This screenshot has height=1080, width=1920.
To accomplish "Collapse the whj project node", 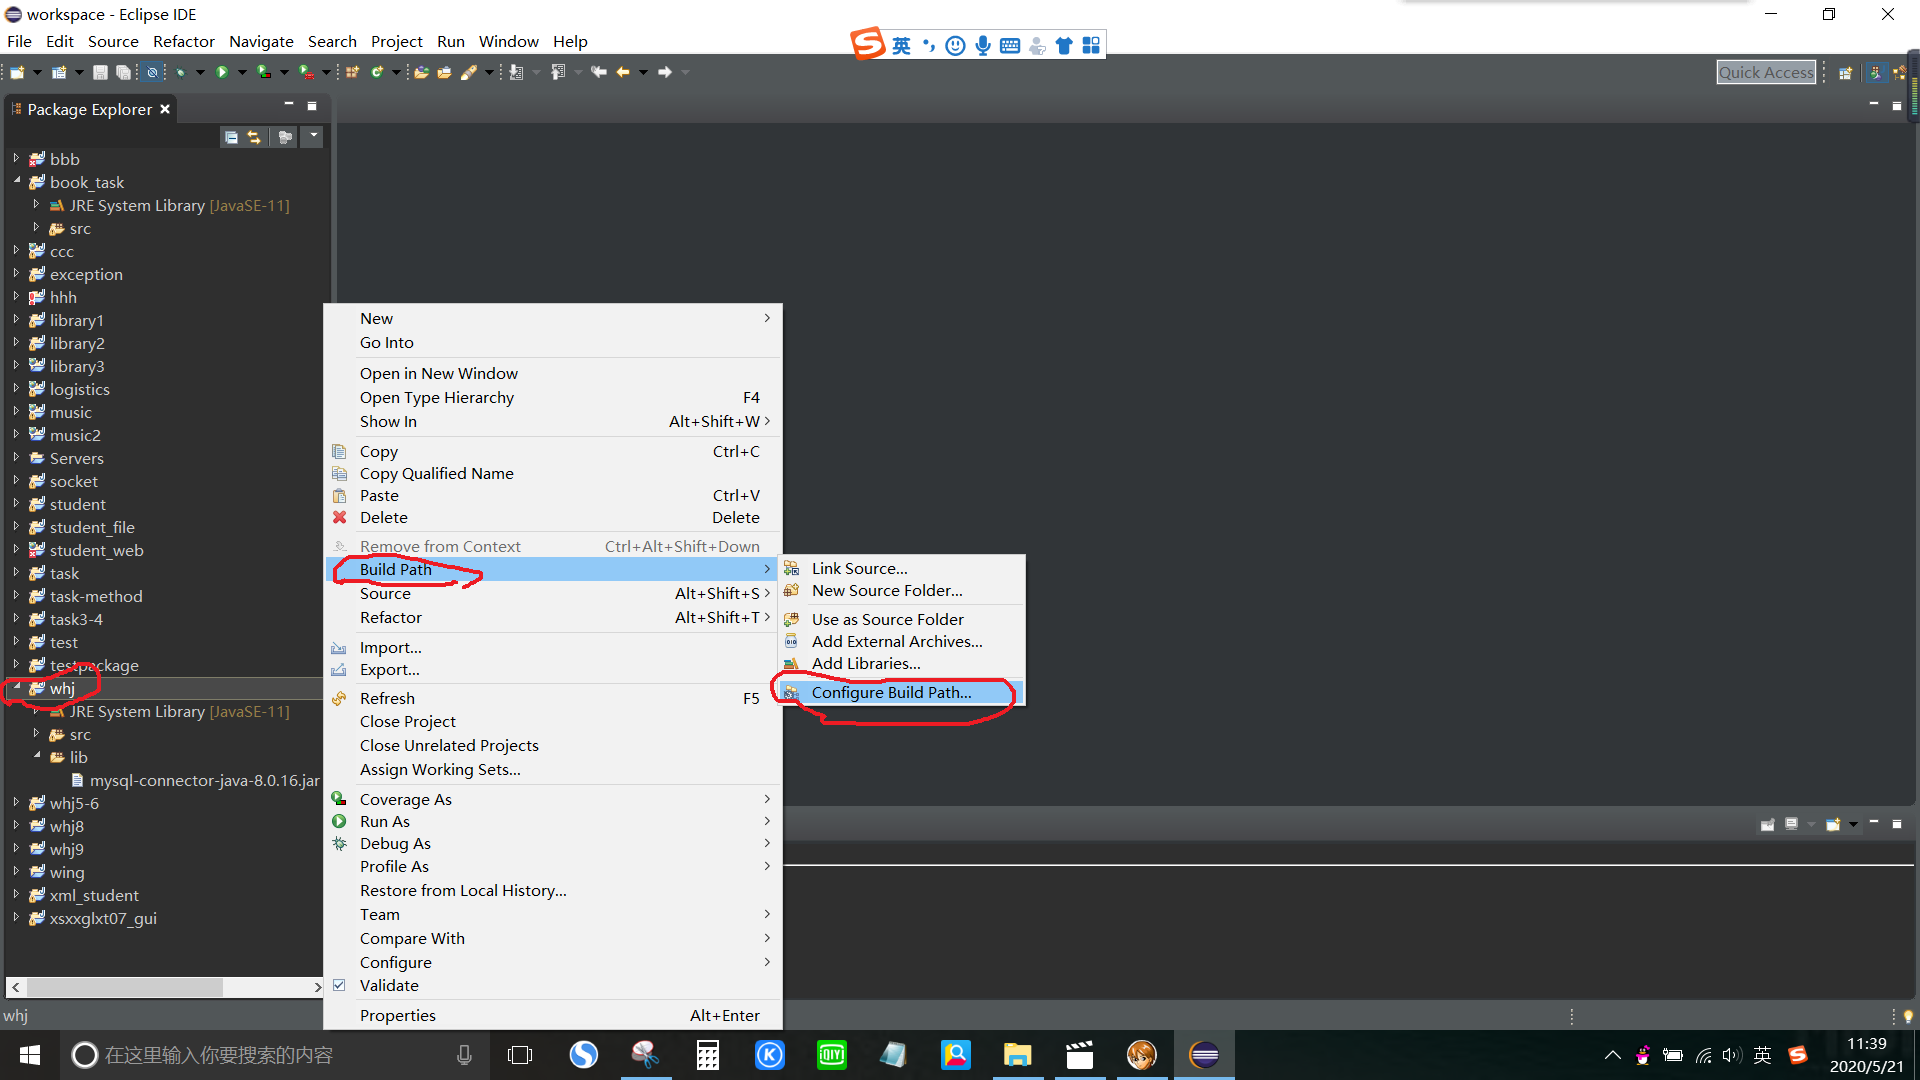I will point(15,688).
